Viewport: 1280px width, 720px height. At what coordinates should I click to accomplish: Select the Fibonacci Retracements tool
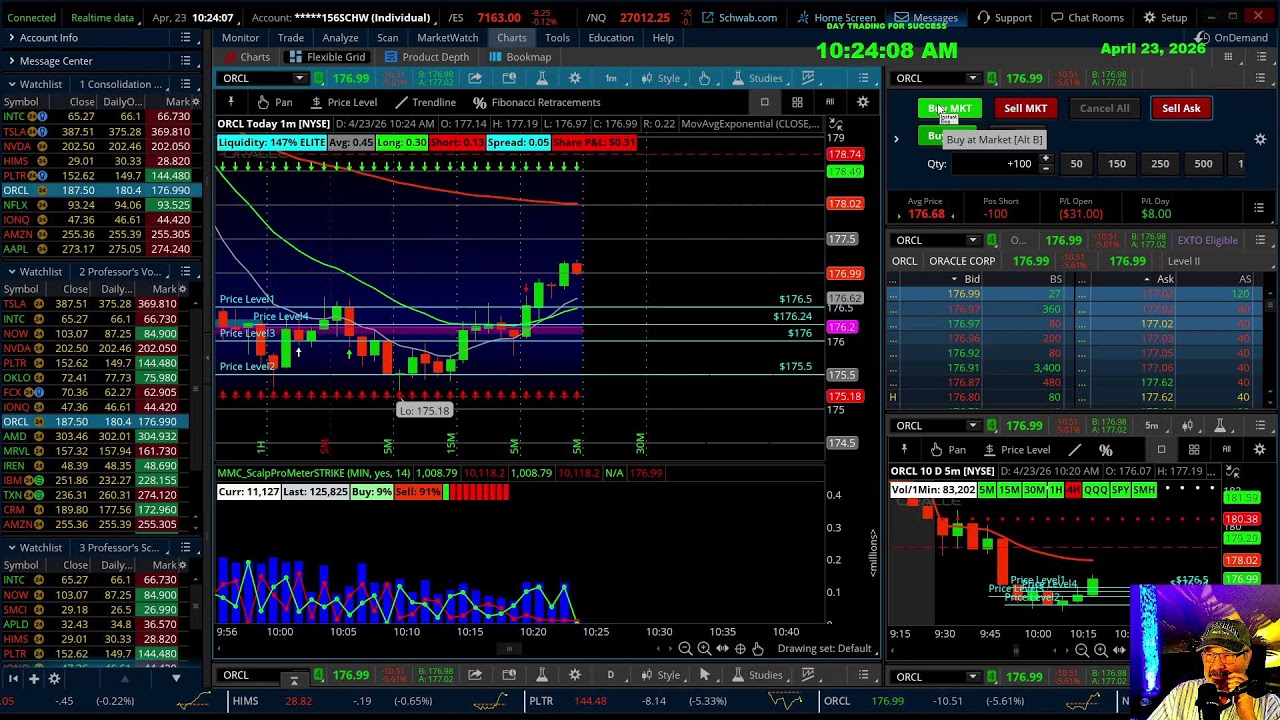pos(537,102)
